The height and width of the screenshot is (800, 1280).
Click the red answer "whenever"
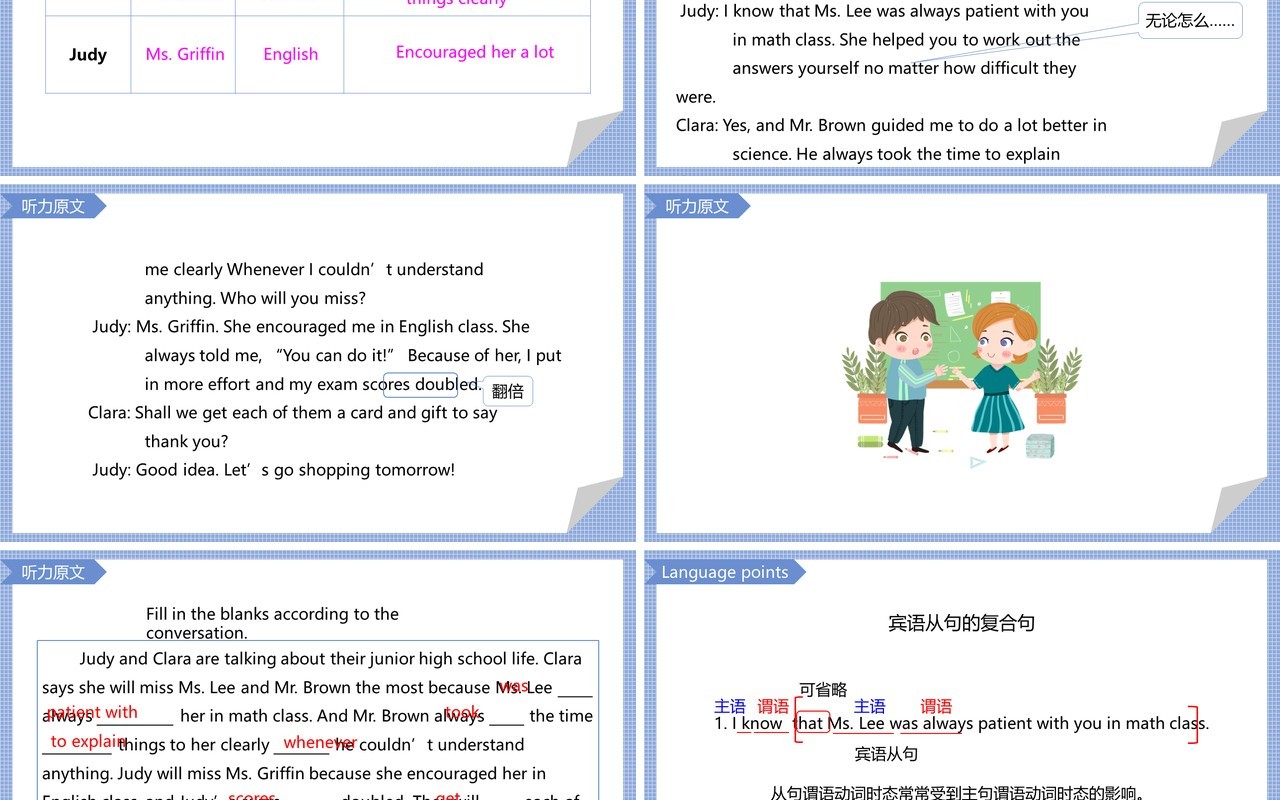(x=320, y=742)
